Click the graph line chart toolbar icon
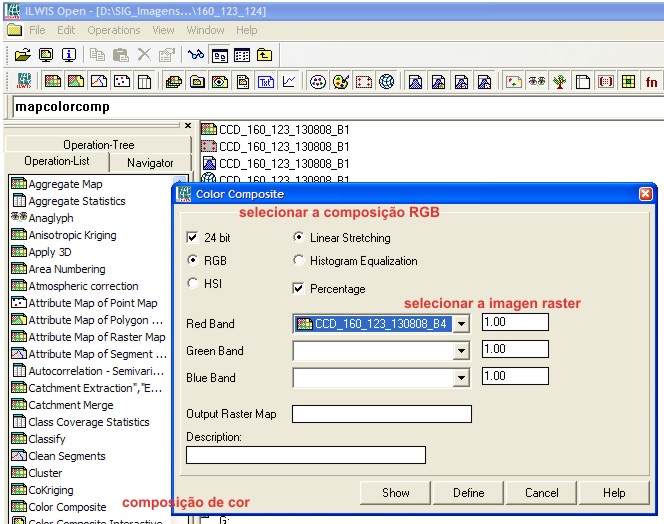Viewport: 664px width, 524px height. pyautogui.click(x=289, y=82)
